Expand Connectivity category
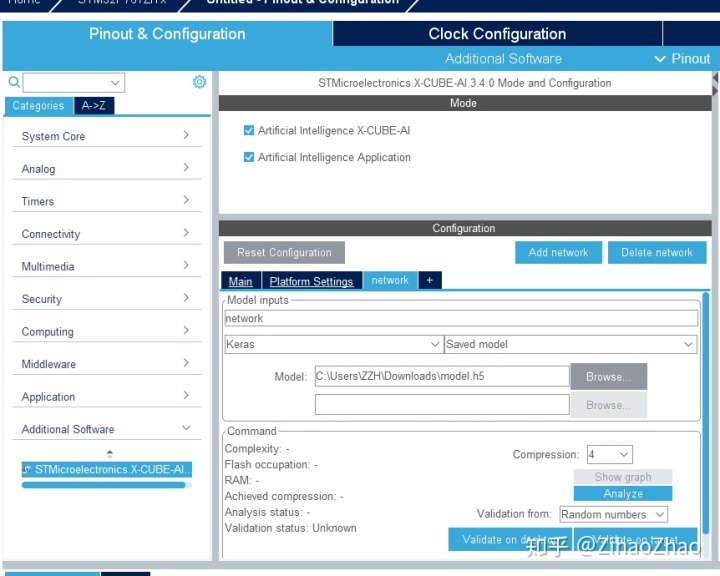The height and width of the screenshot is (576, 720). [x=107, y=234]
